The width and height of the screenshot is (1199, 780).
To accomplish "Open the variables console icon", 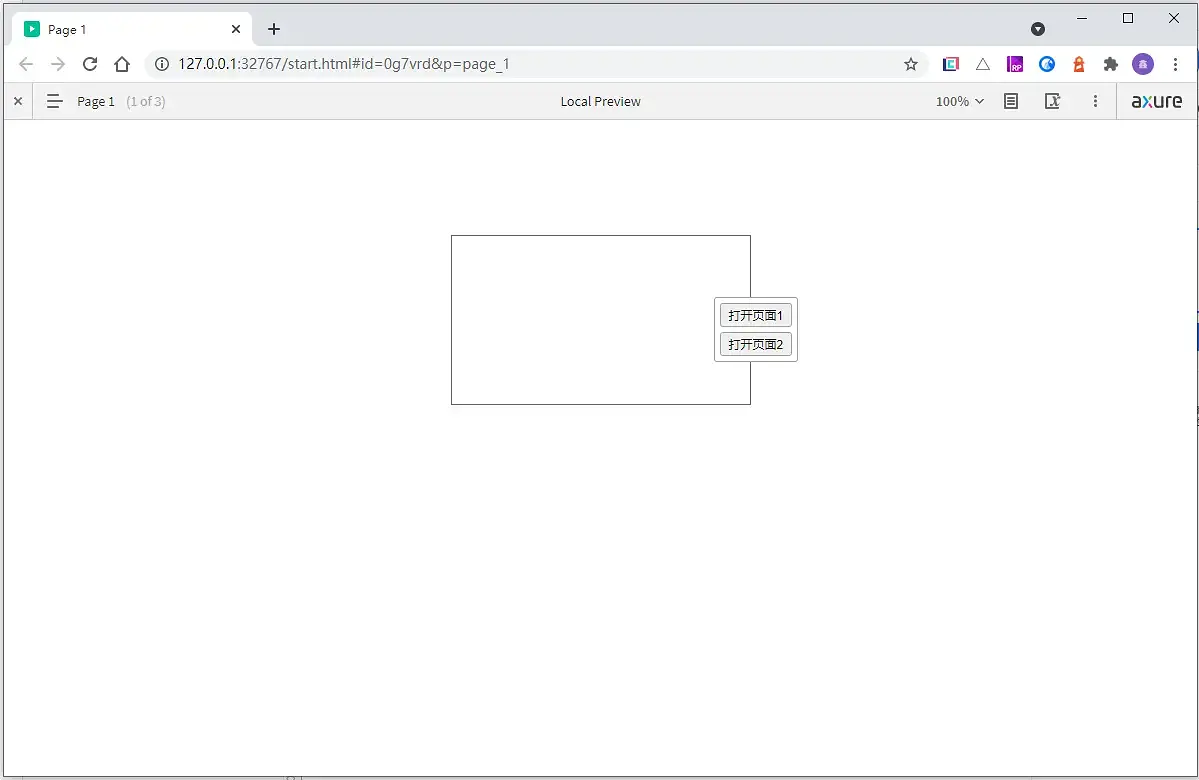I will 1052,101.
